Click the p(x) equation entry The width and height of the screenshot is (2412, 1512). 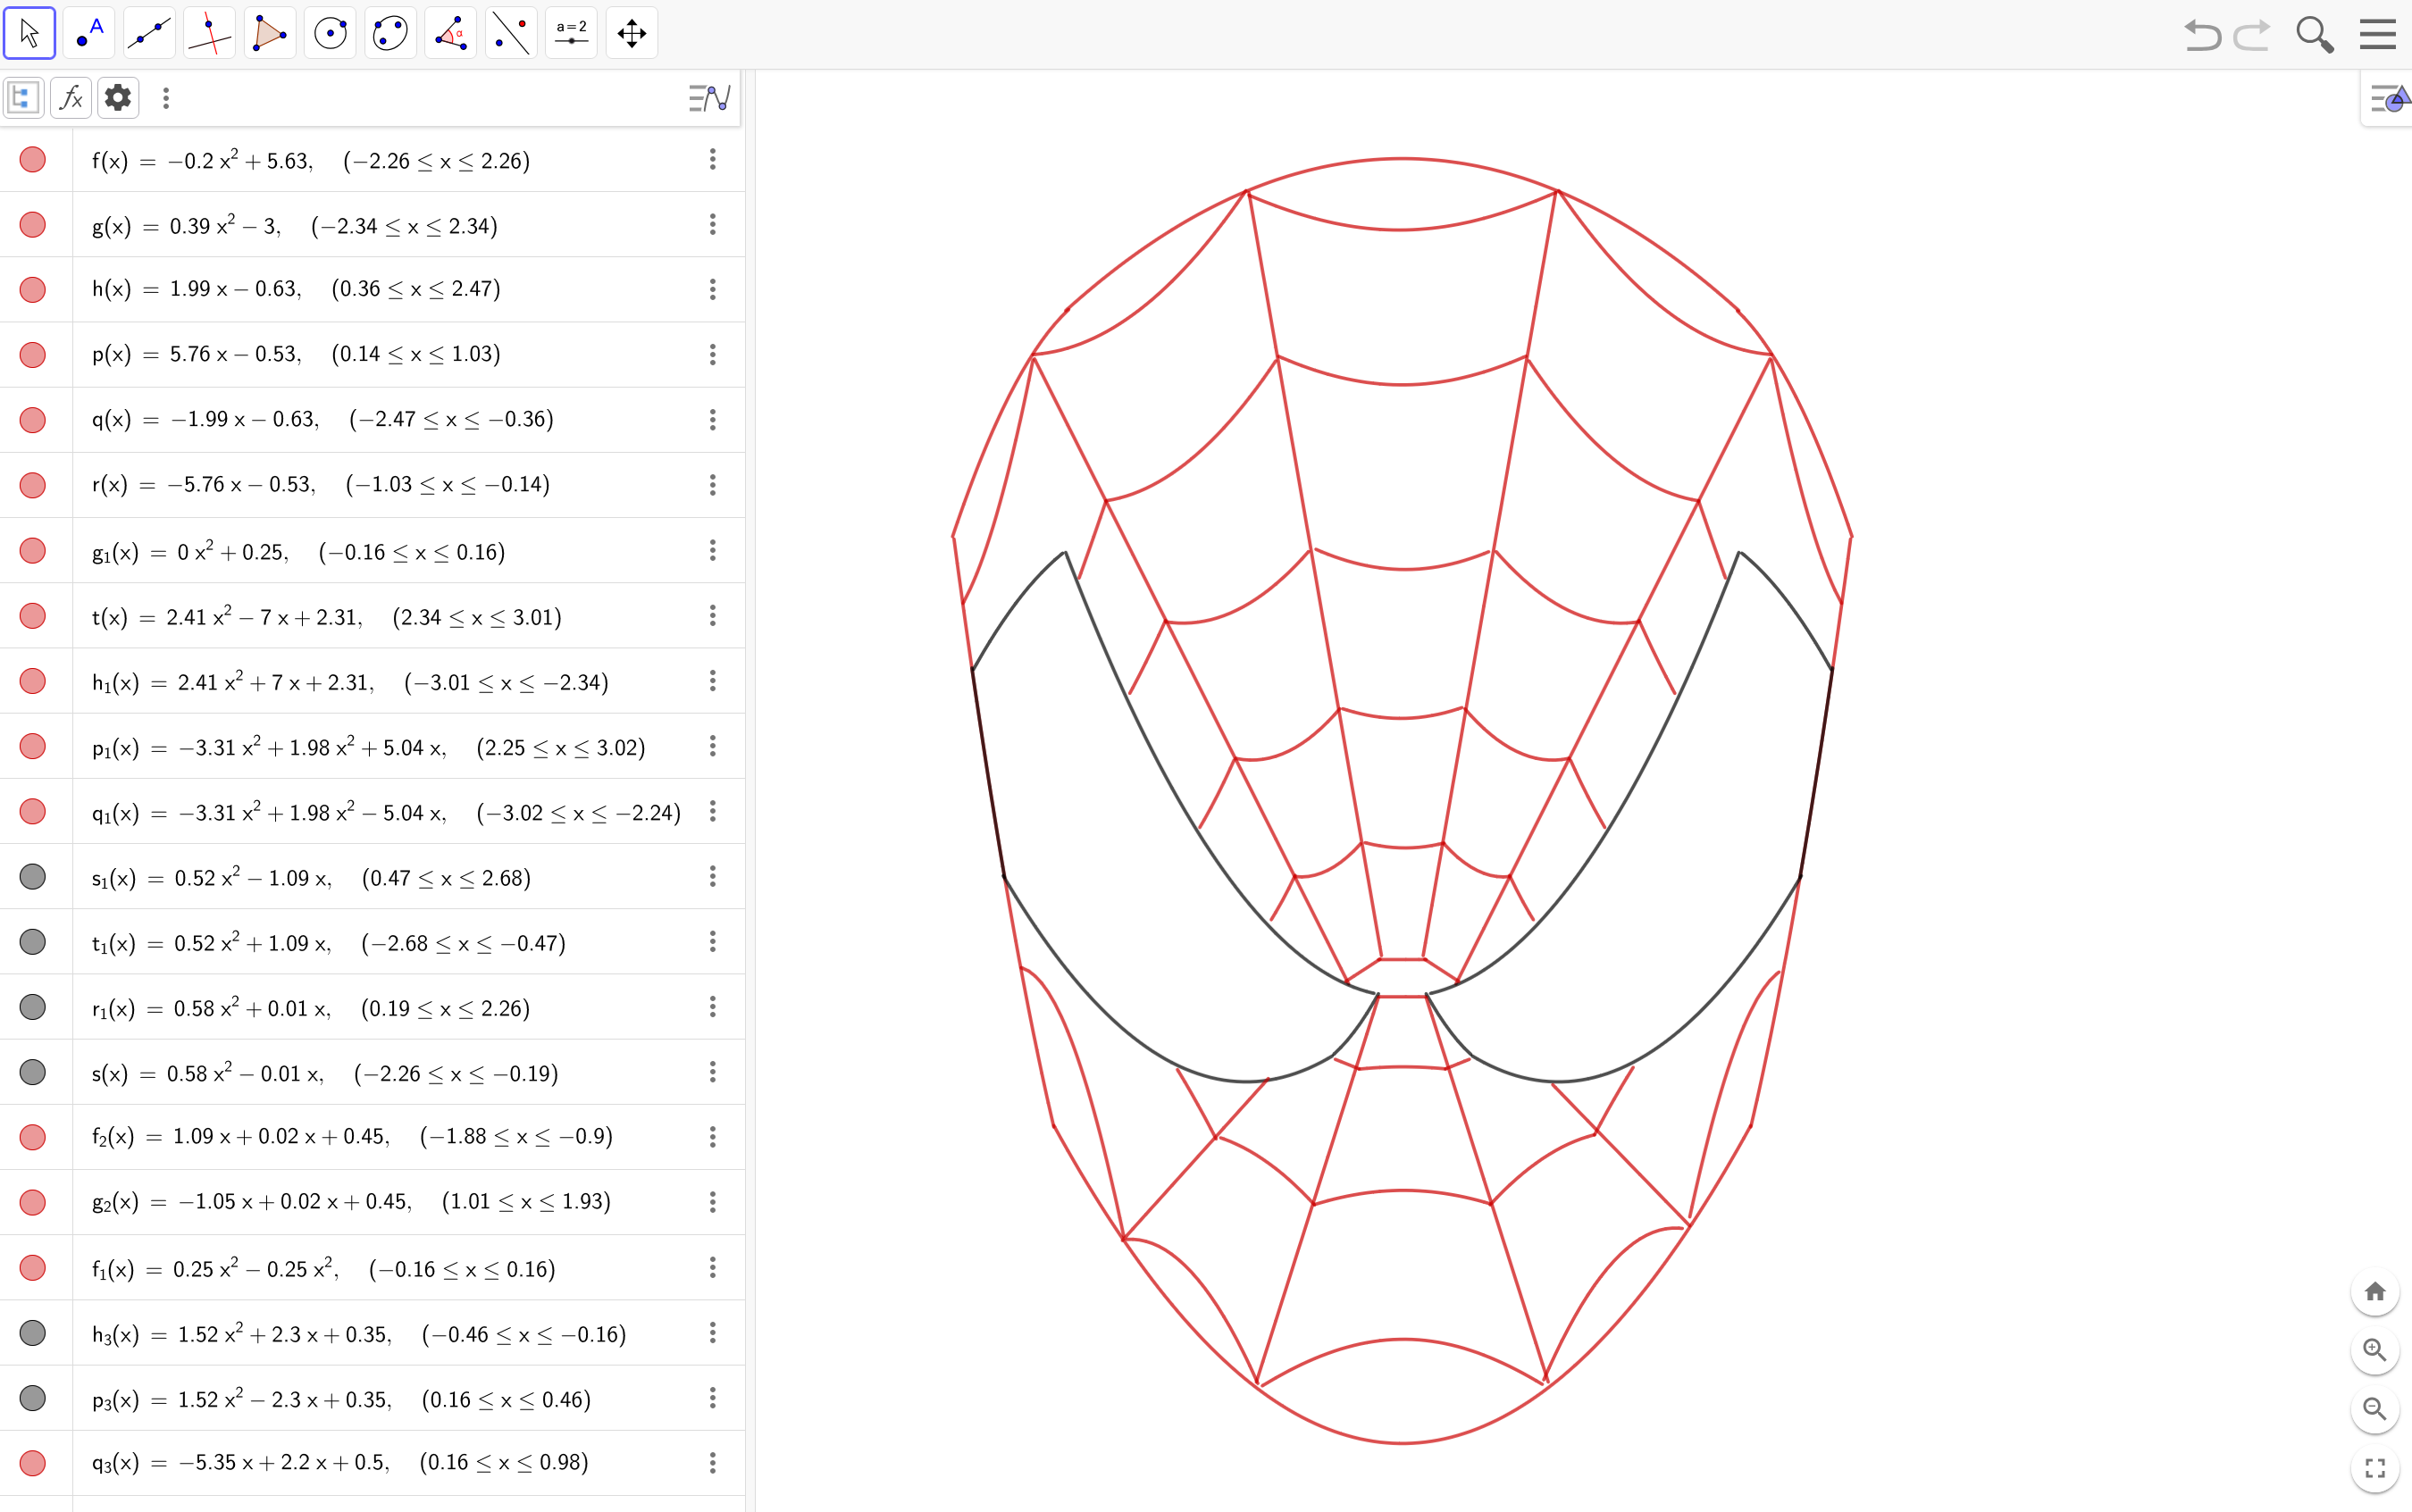click(297, 354)
